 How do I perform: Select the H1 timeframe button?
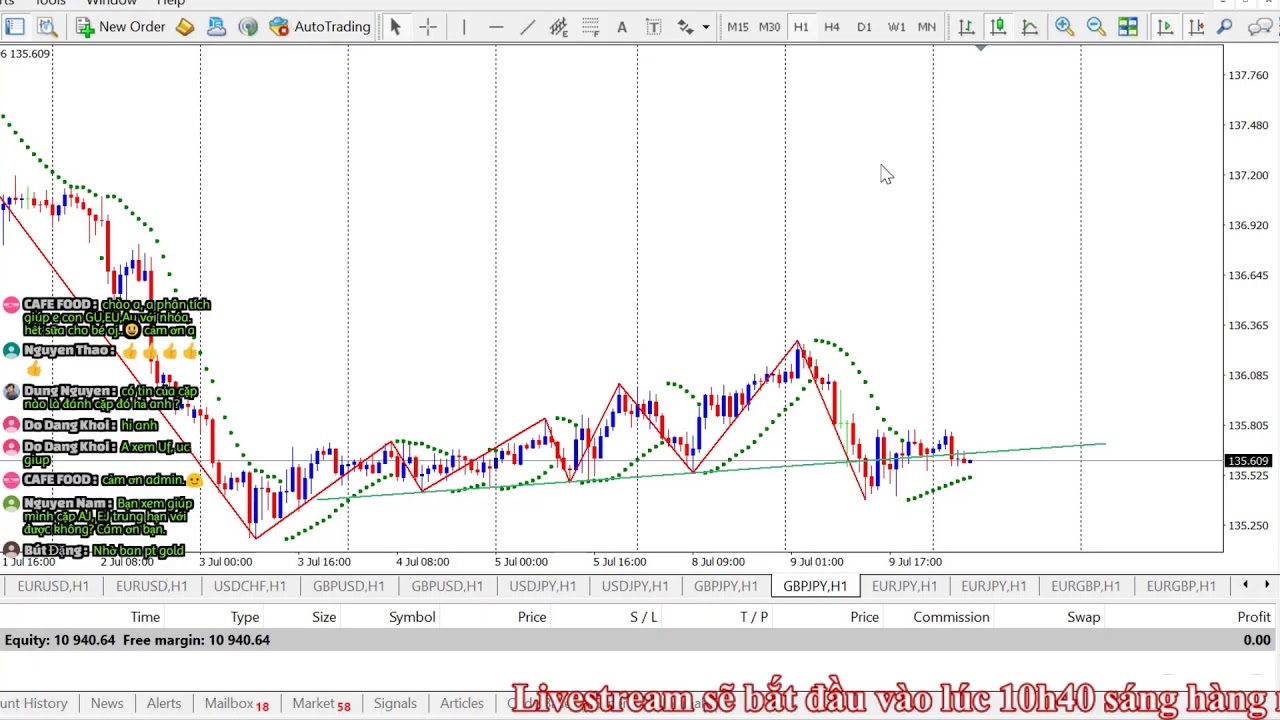[801, 27]
